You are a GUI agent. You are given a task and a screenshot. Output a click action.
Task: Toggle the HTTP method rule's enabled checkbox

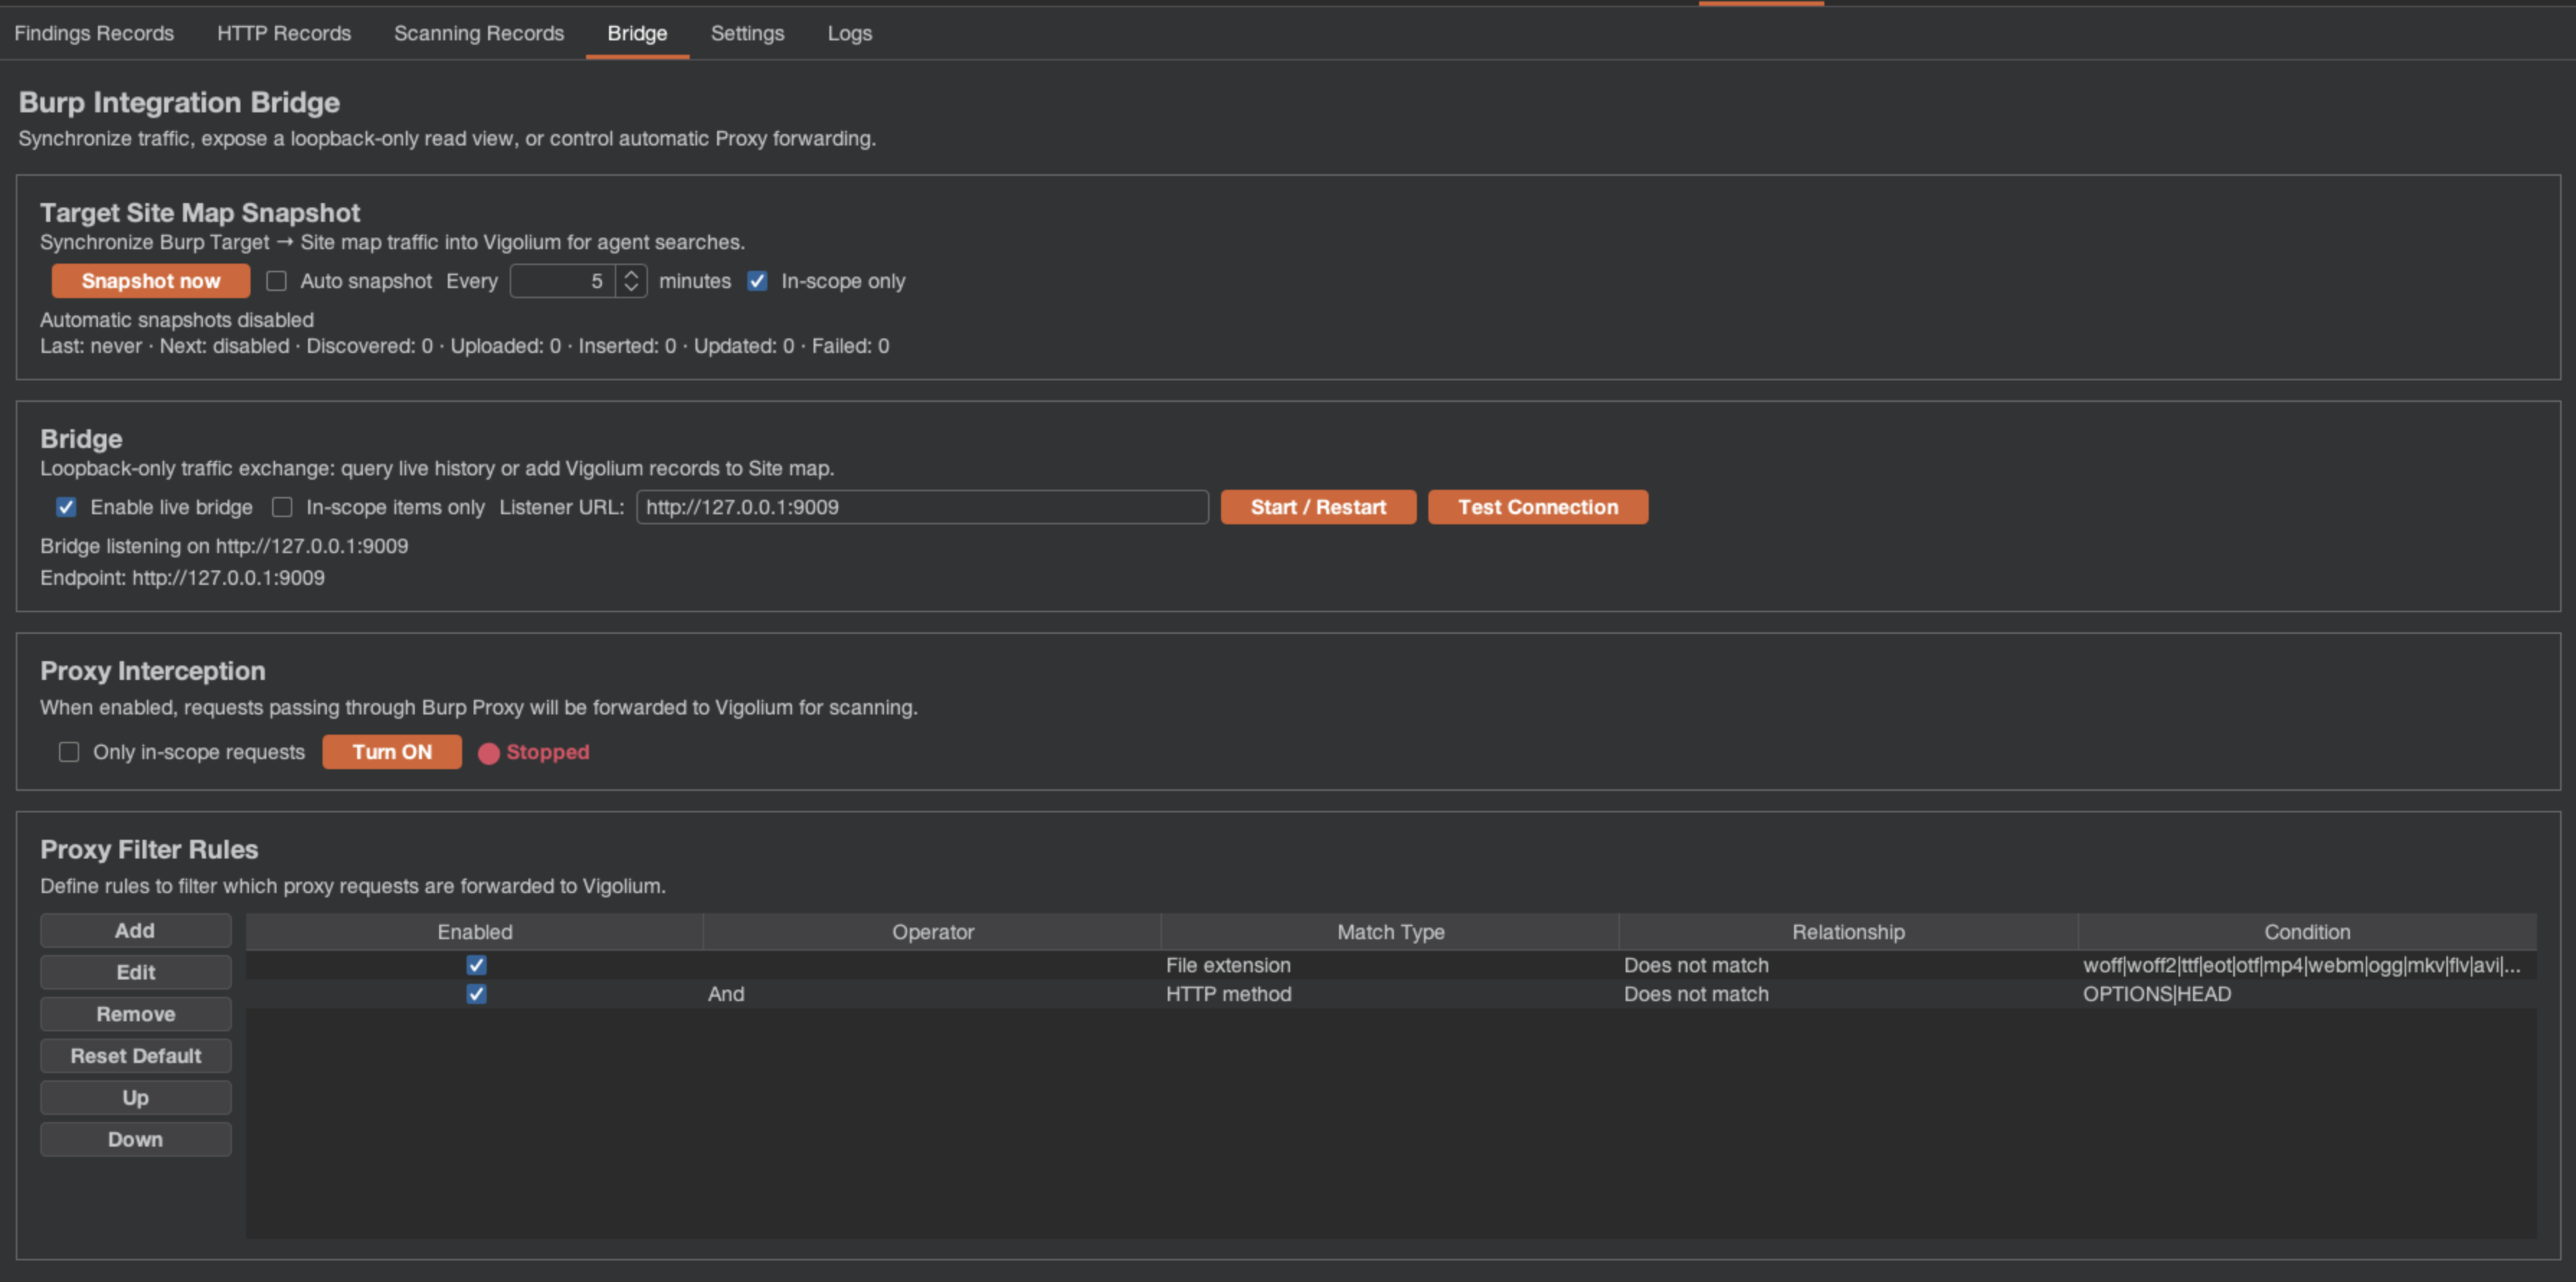pyautogui.click(x=477, y=994)
